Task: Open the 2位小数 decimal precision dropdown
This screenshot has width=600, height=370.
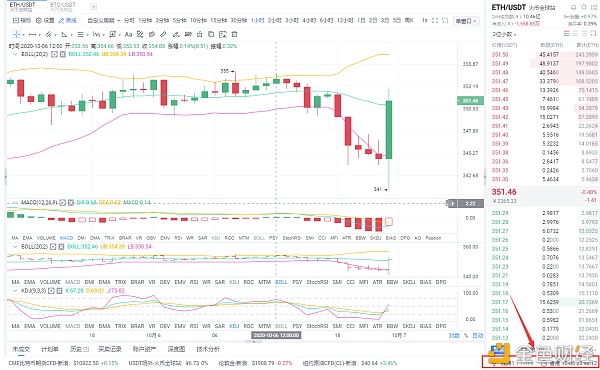Action: [504, 34]
